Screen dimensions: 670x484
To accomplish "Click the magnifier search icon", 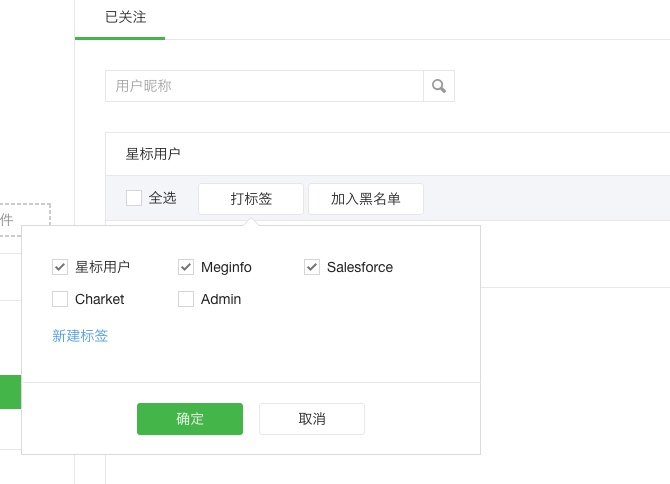I will point(439,86).
